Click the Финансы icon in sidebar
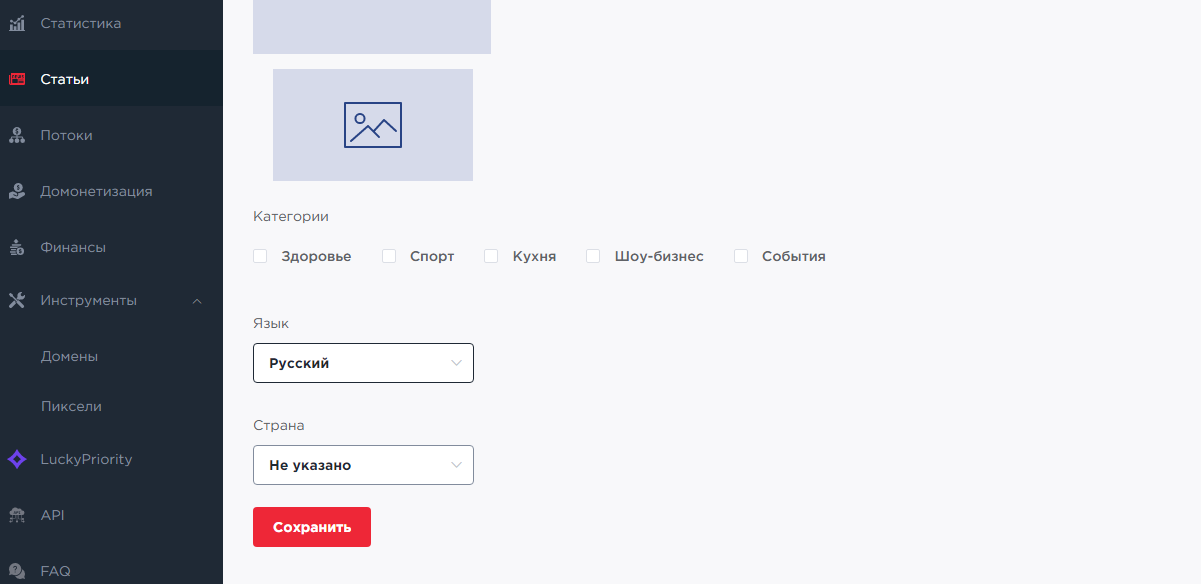 (17, 247)
